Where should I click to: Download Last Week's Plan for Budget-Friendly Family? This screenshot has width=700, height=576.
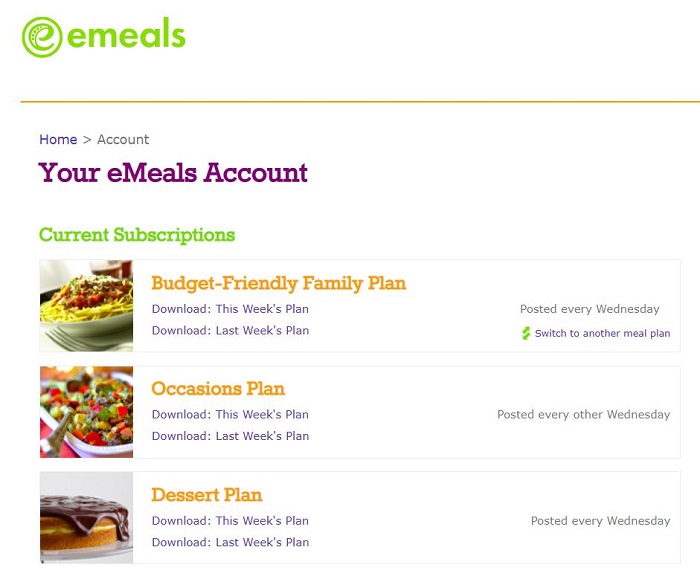(x=230, y=330)
